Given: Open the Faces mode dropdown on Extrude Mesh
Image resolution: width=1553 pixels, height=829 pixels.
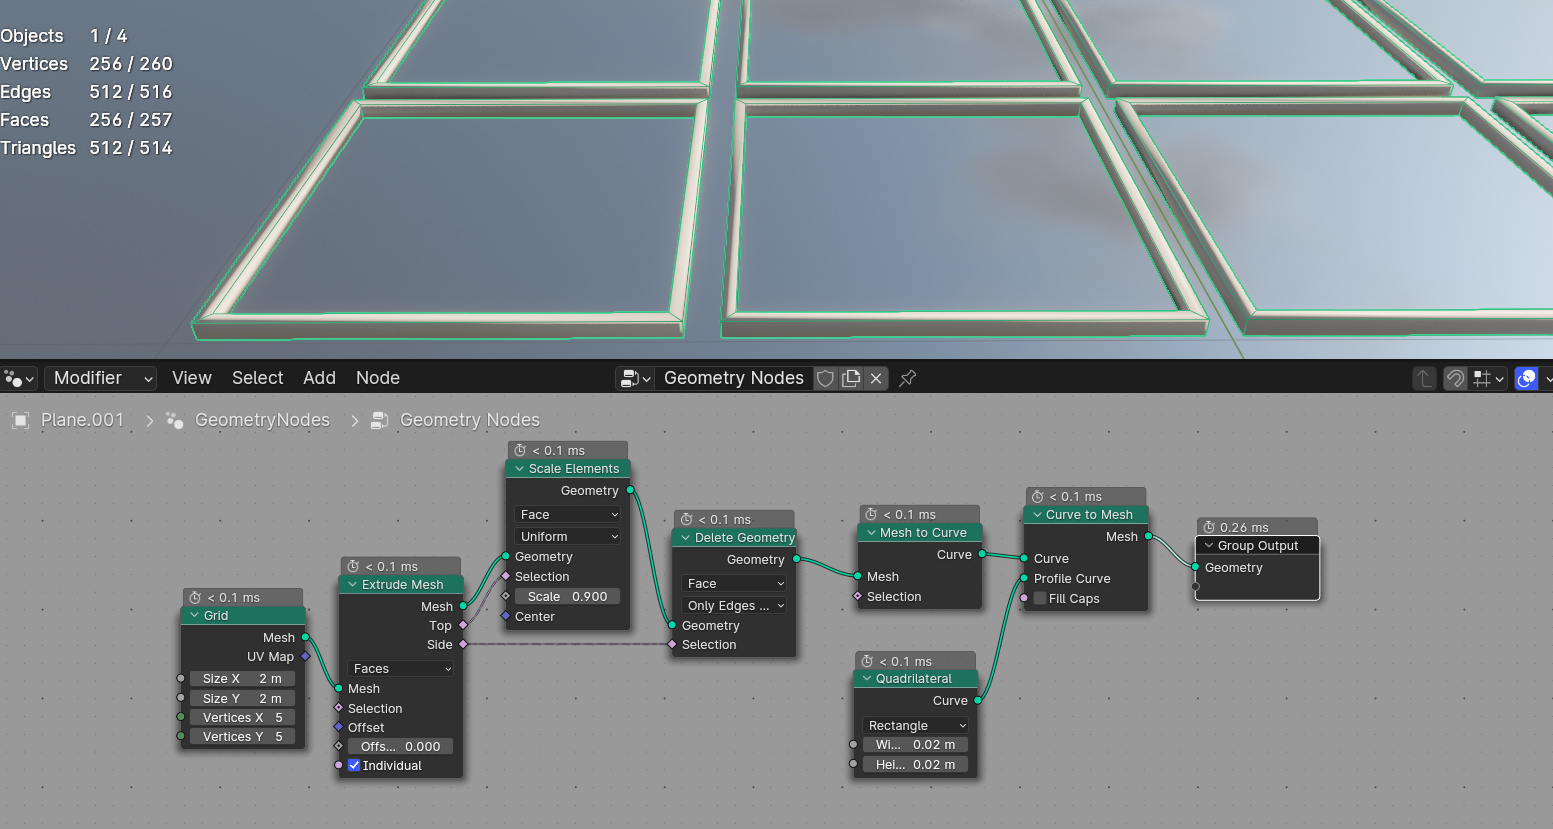Looking at the screenshot, I should (401, 669).
